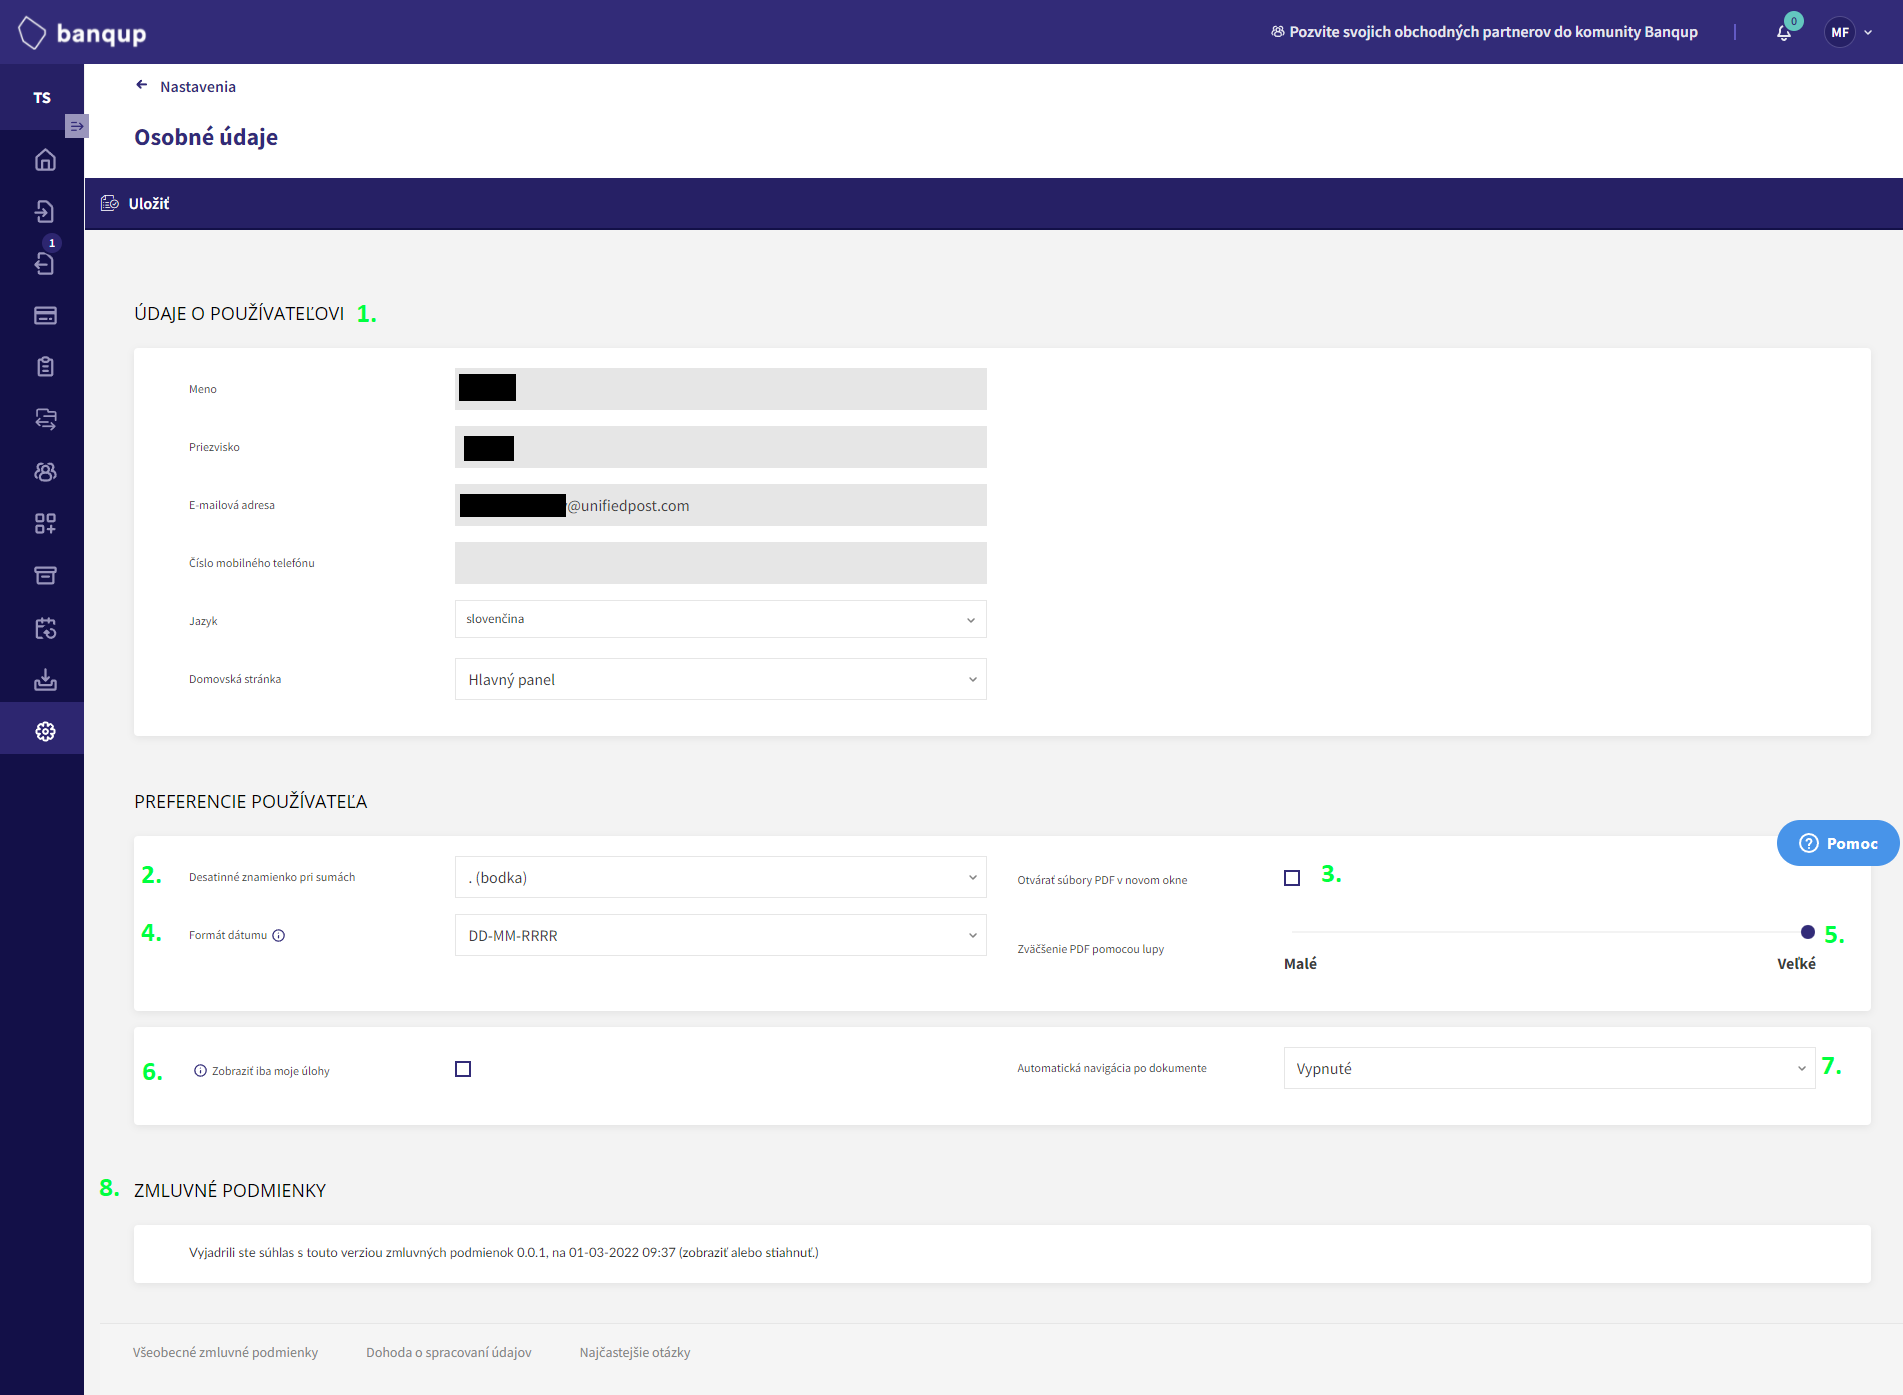Open the apps grid plus sidebar icon
This screenshot has height=1395, width=1903.
45,523
